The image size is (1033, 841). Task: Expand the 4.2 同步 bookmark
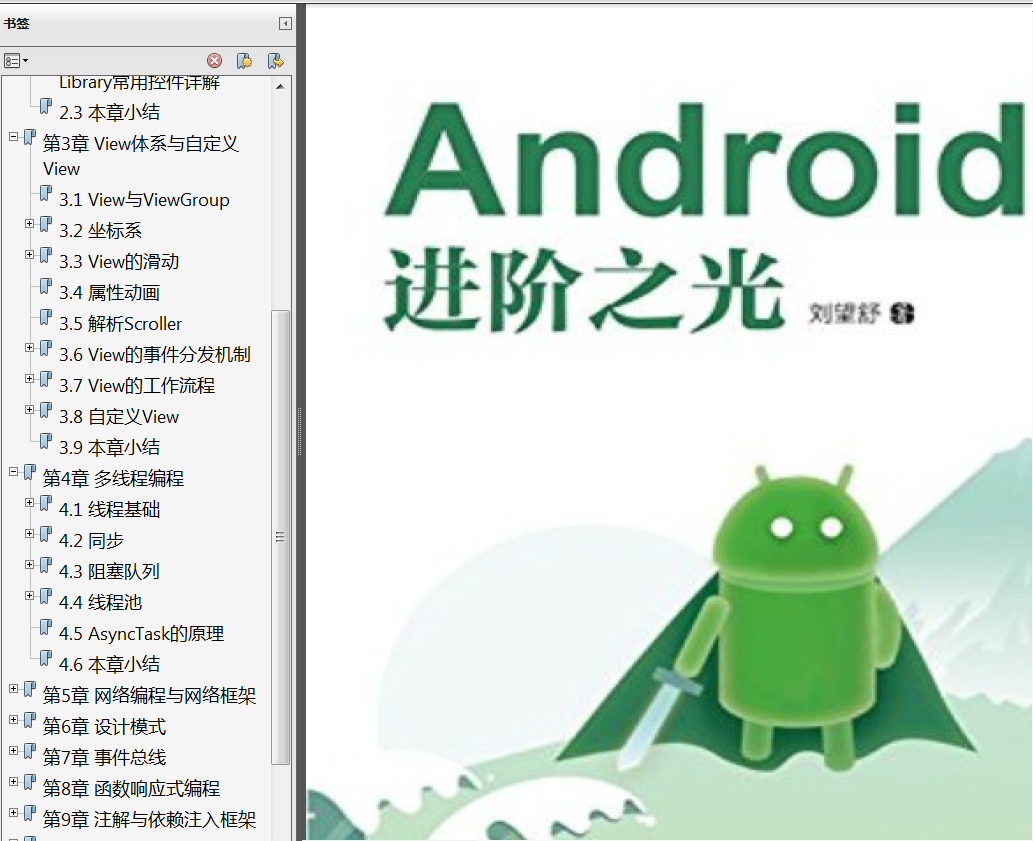[x=30, y=533]
